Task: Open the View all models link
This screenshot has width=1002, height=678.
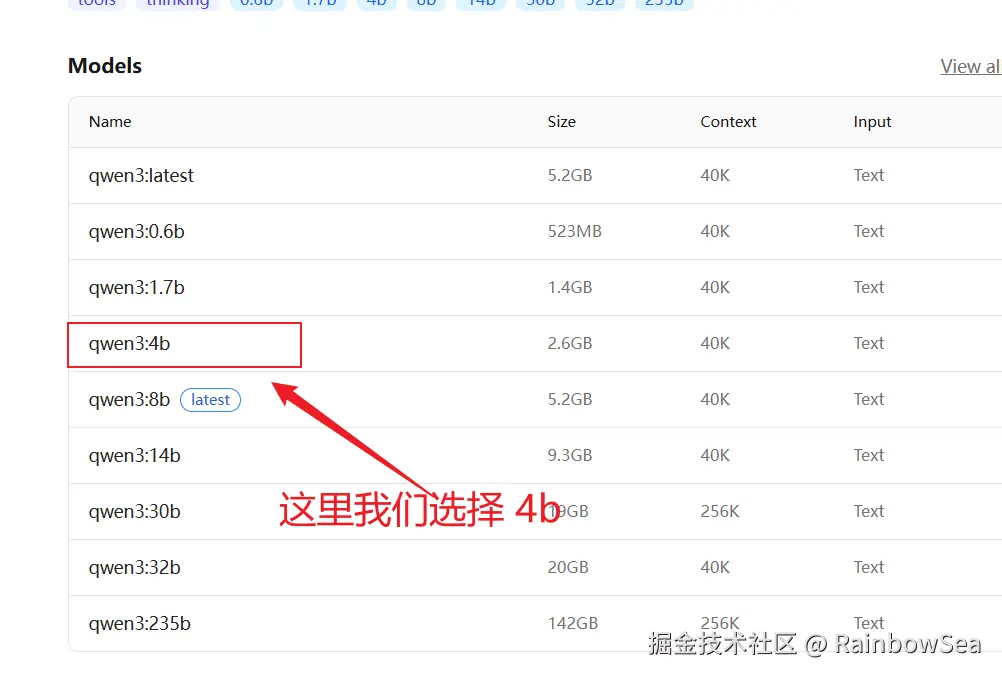Action: pos(971,66)
